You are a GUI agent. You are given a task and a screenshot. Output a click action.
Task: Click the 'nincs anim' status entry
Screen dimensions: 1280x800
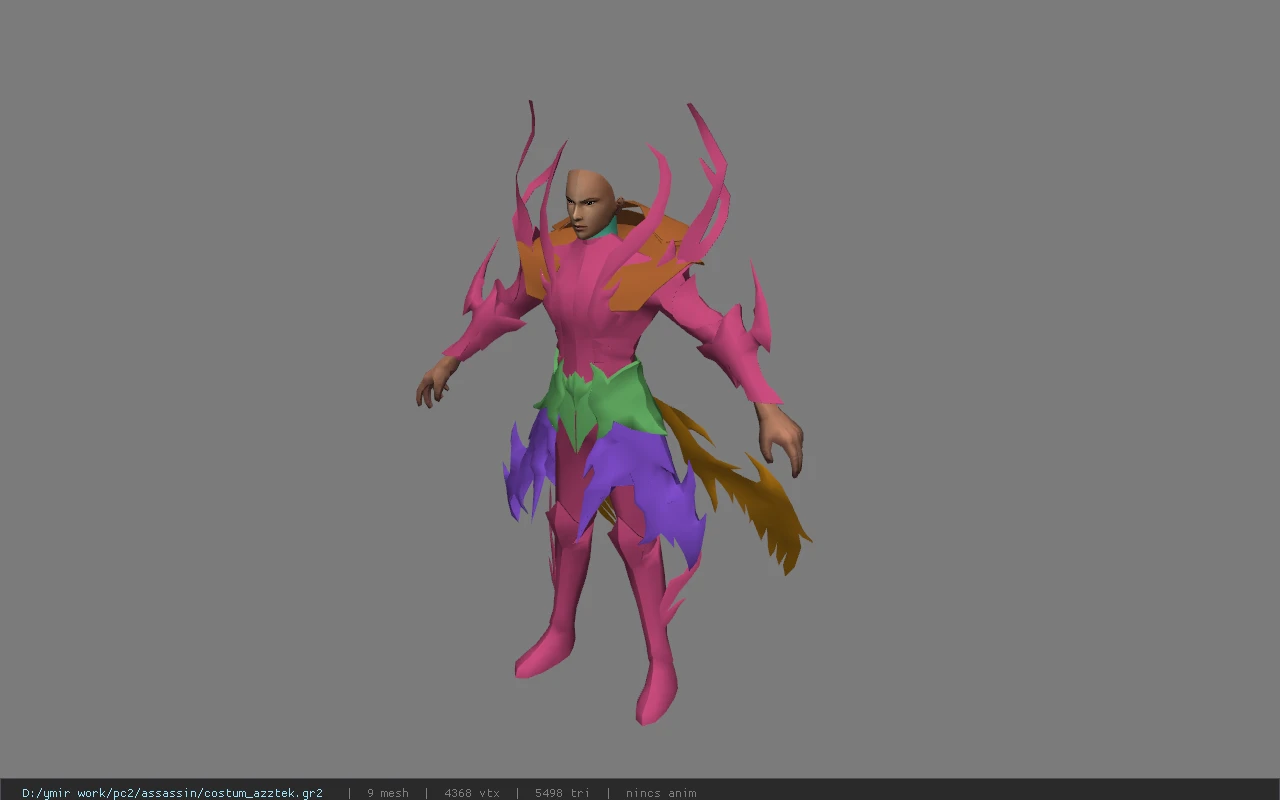pos(661,793)
